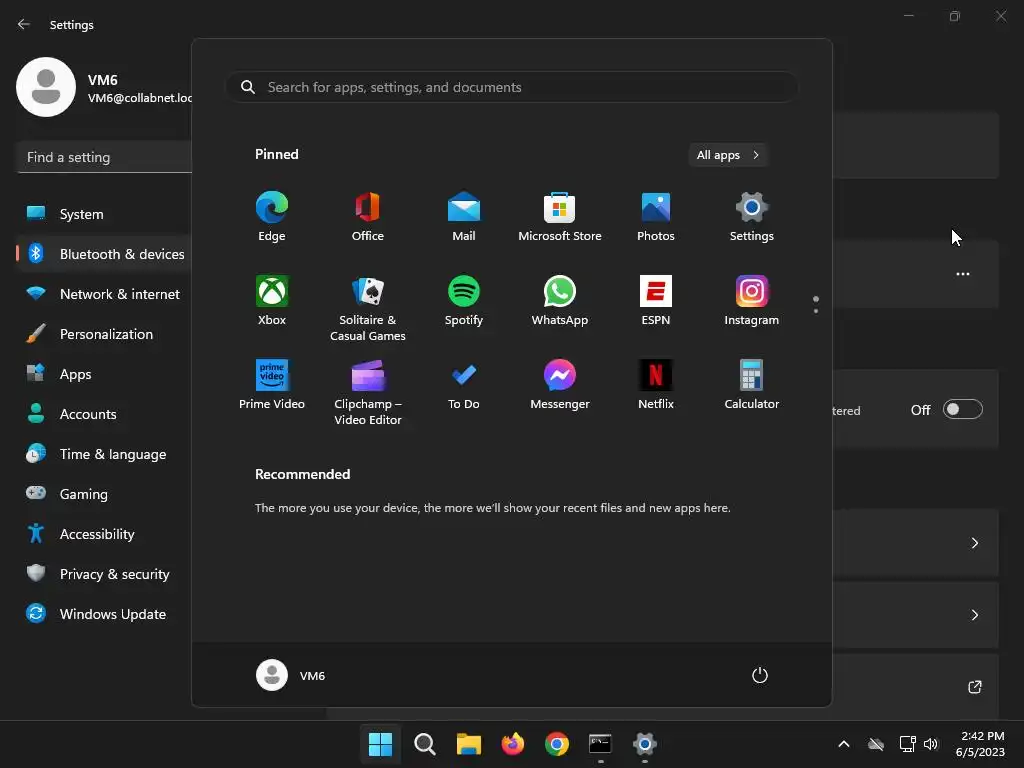Click the Find a setting field
The width and height of the screenshot is (1024, 768).
[x=104, y=157]
